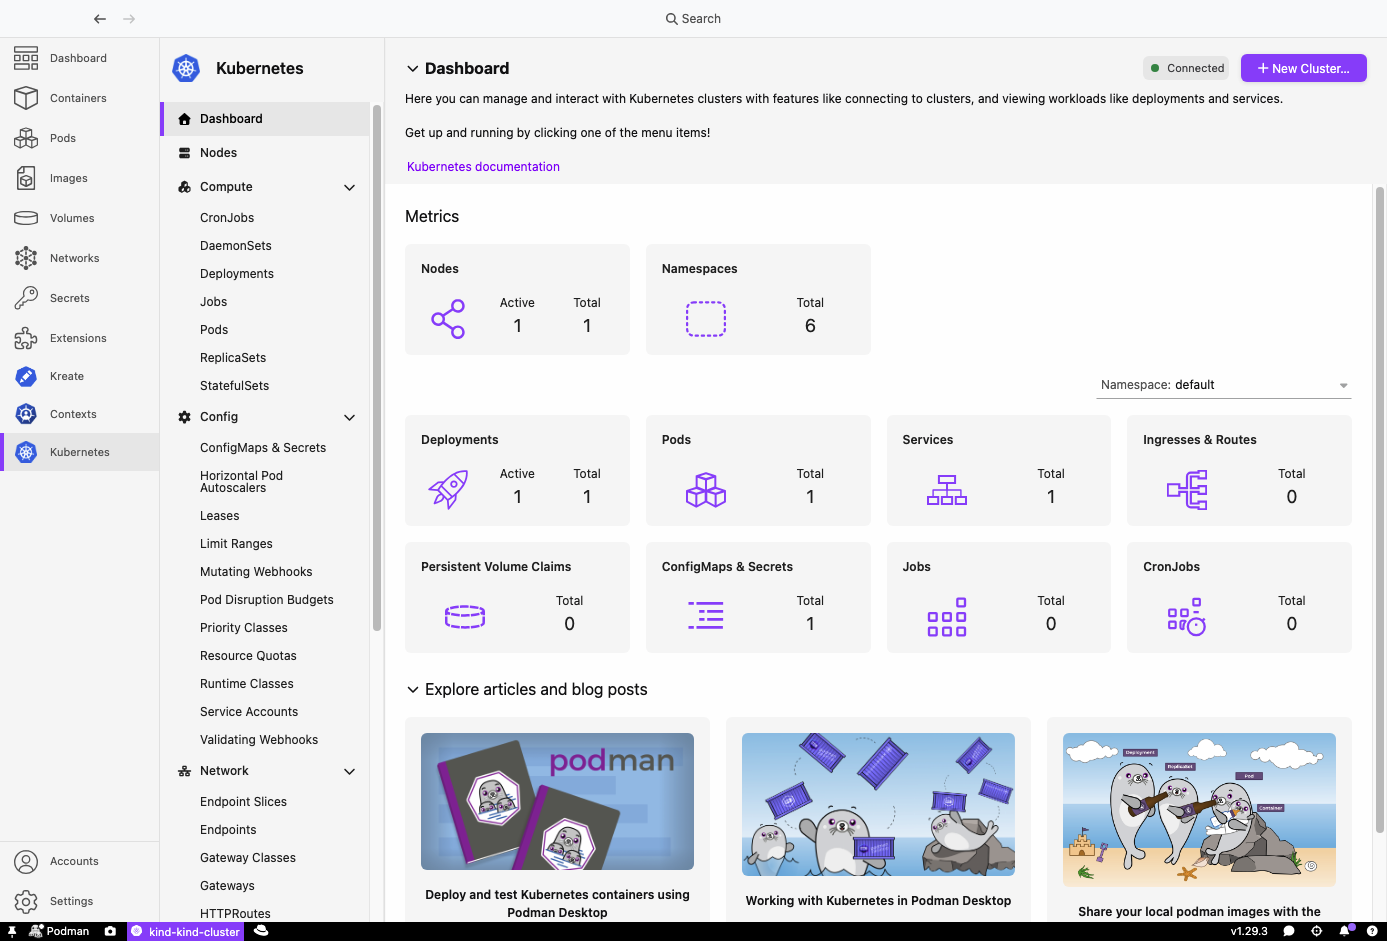Collapse the Network section
This screenshot has height=941, width=1387.
(x=349, y=771)
